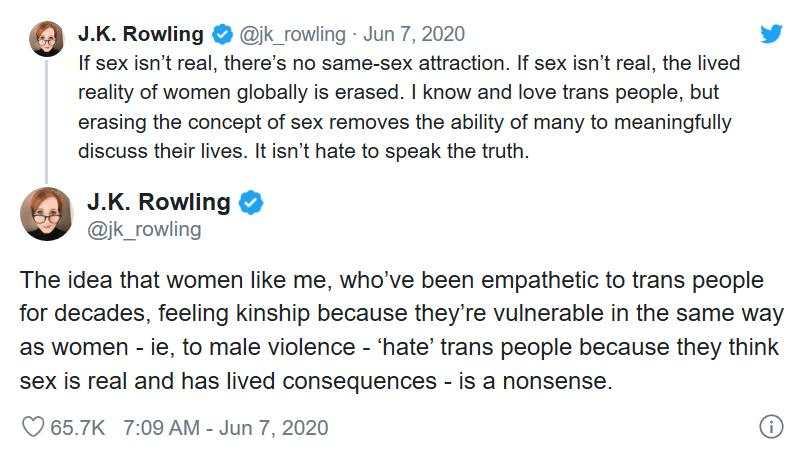Click the @jk_rowling handle in parent tweet header
The width and height of the screenshot is (810, 450).
click(292, 35)
